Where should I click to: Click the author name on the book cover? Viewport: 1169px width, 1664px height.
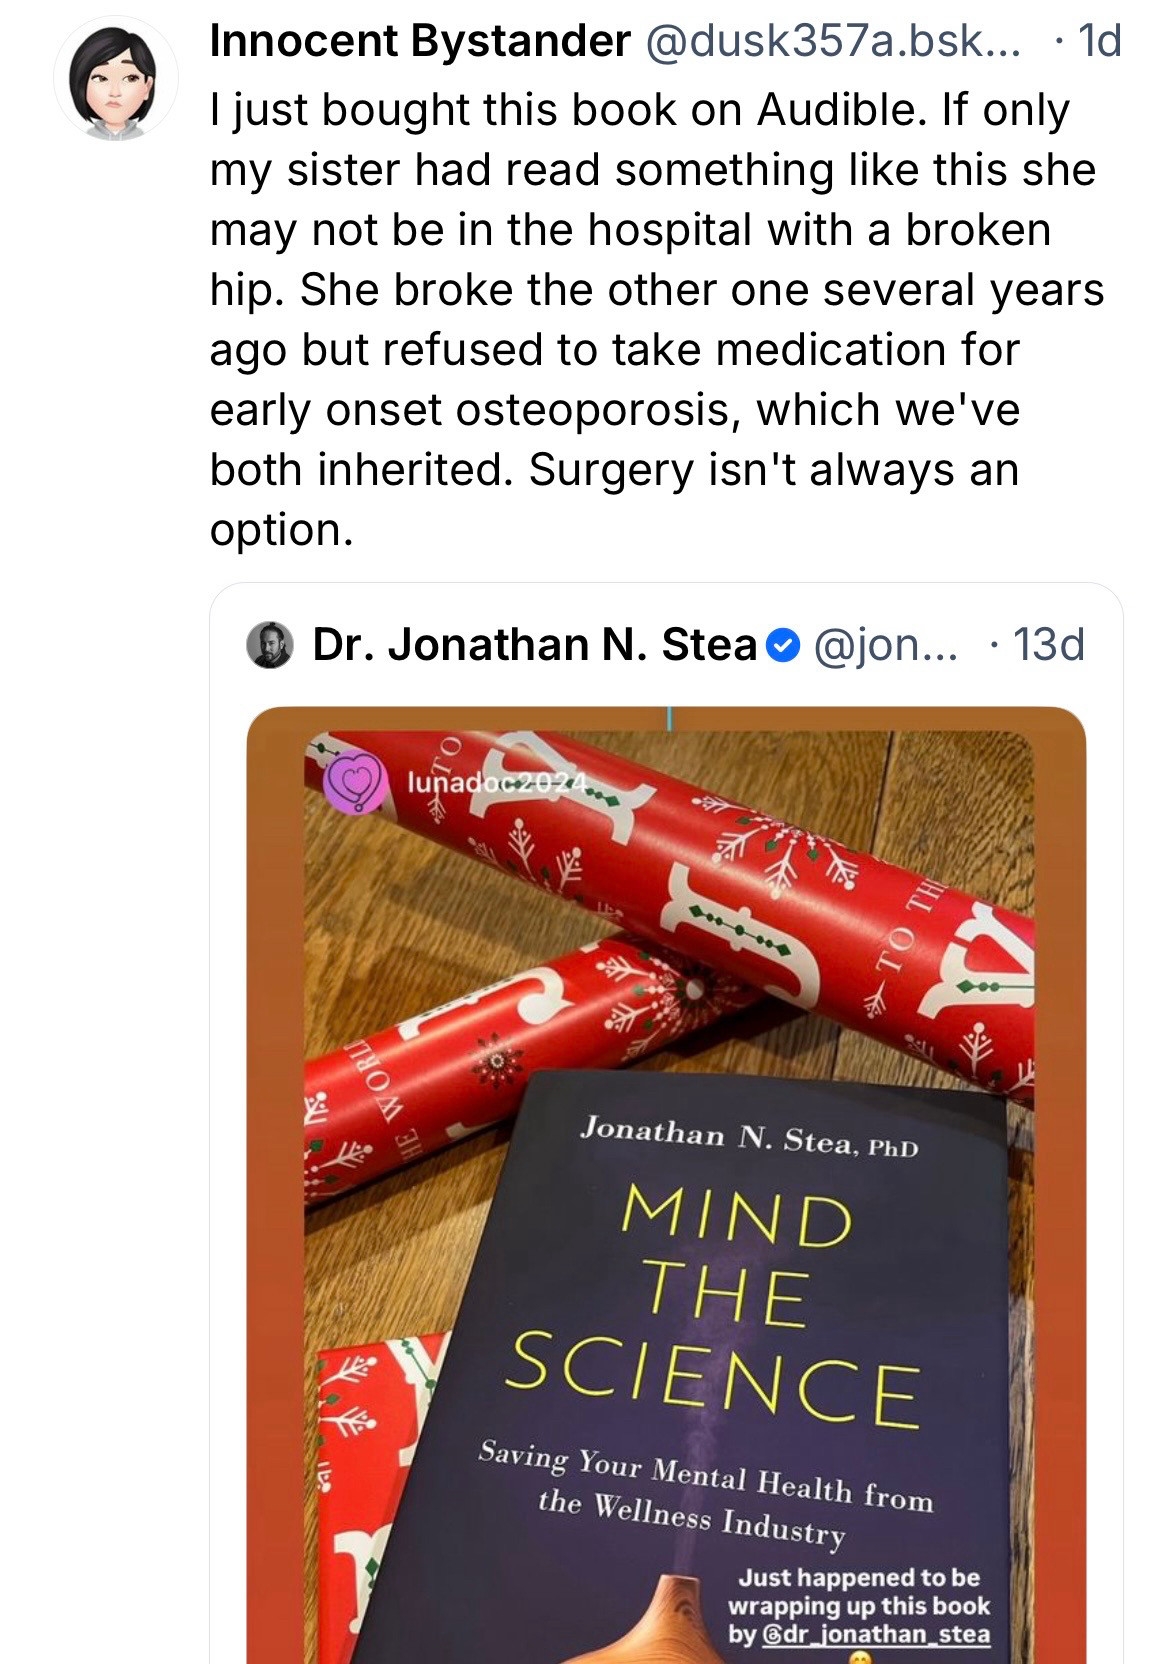tap(748, 1137)
